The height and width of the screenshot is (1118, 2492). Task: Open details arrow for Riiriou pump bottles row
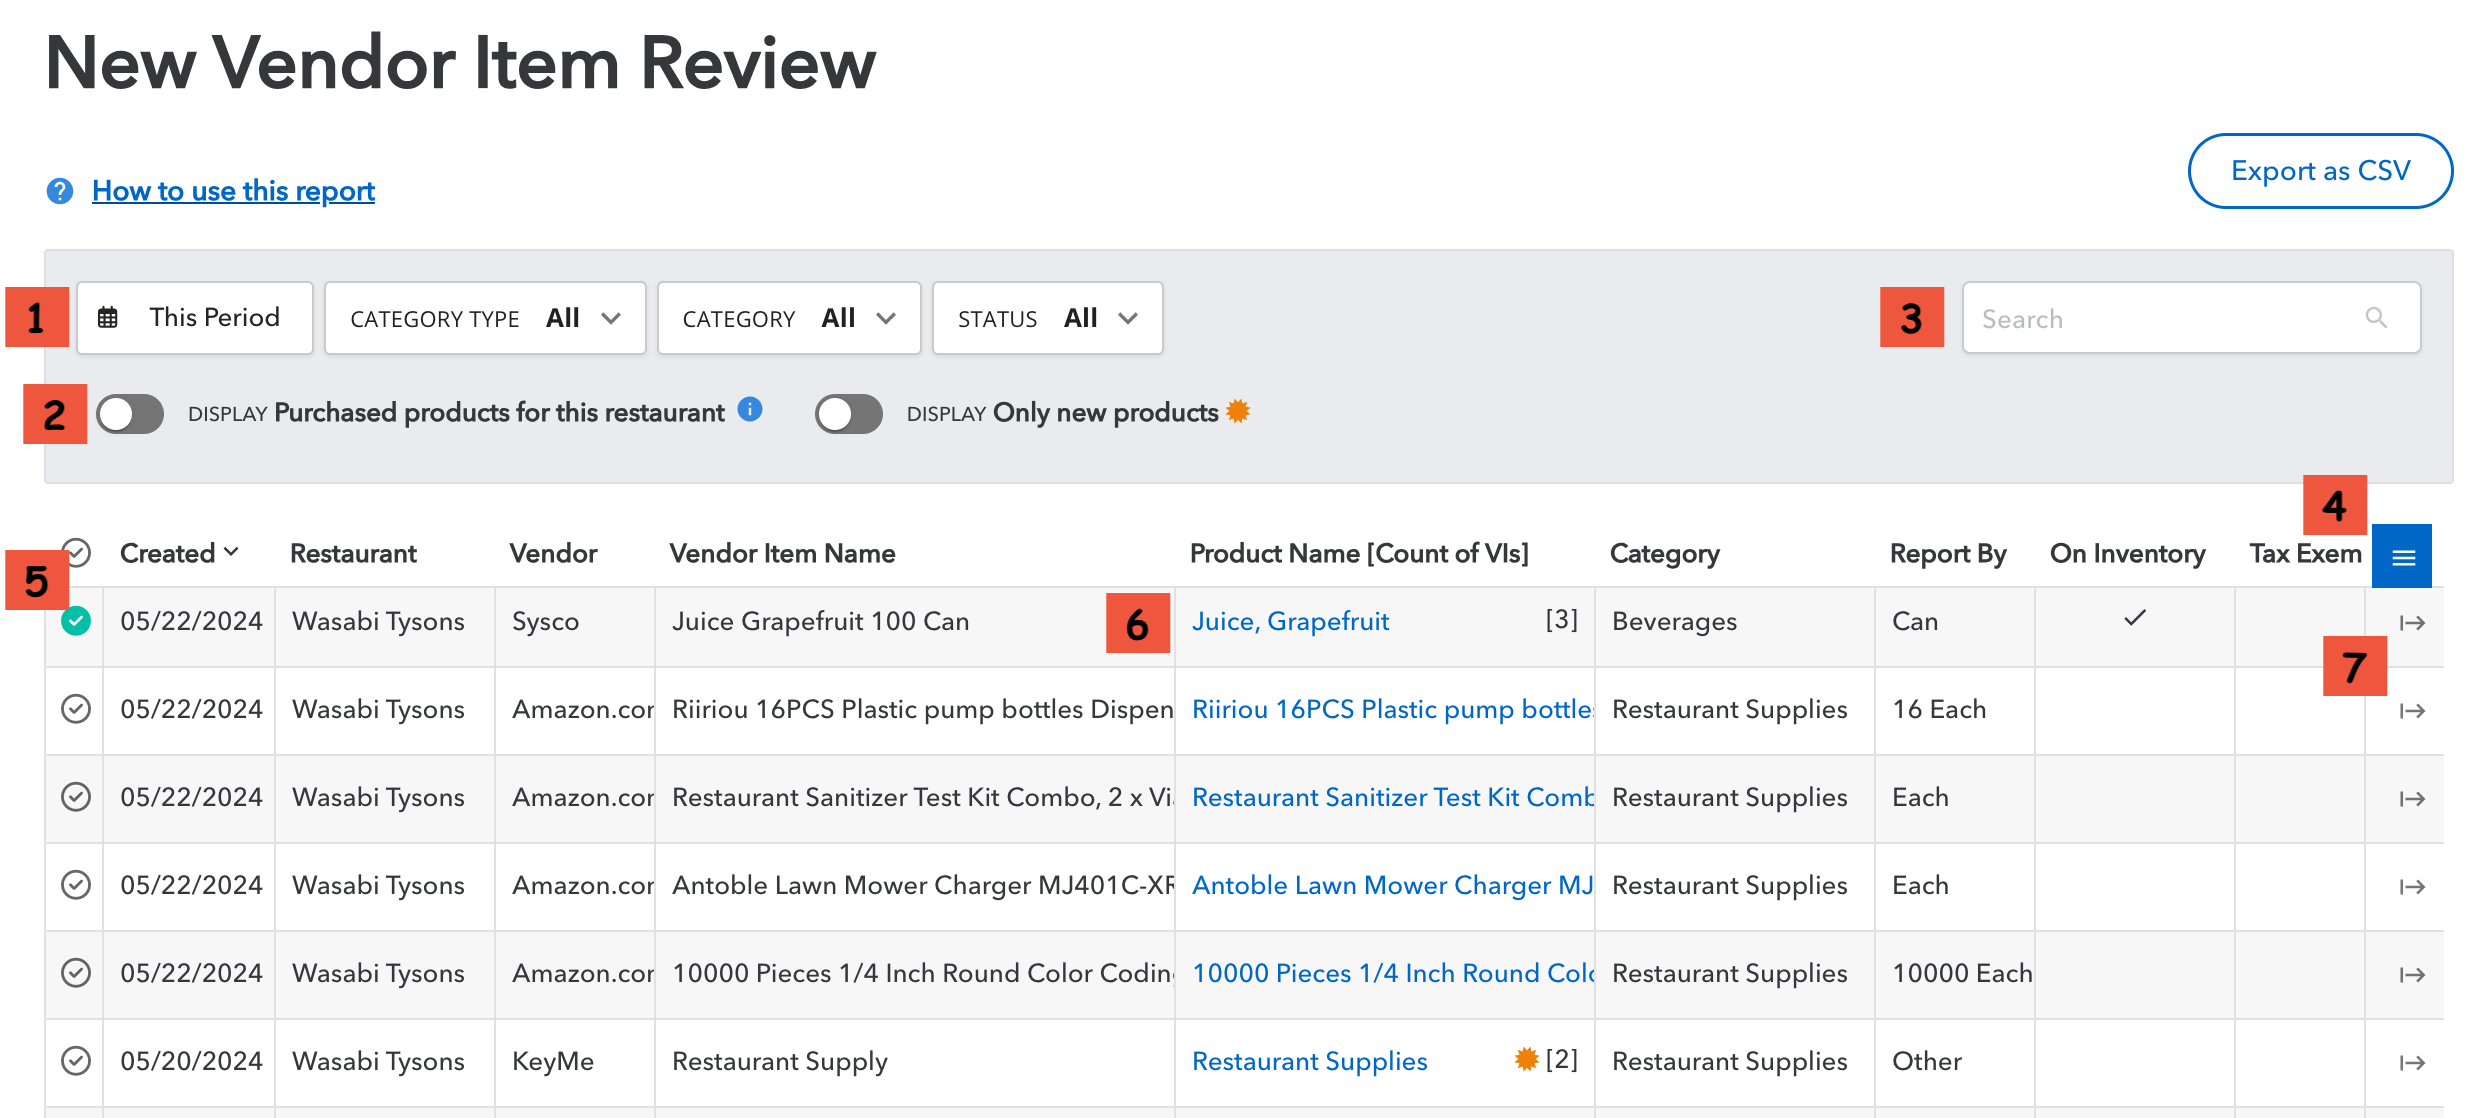[x=2412, y=711]
